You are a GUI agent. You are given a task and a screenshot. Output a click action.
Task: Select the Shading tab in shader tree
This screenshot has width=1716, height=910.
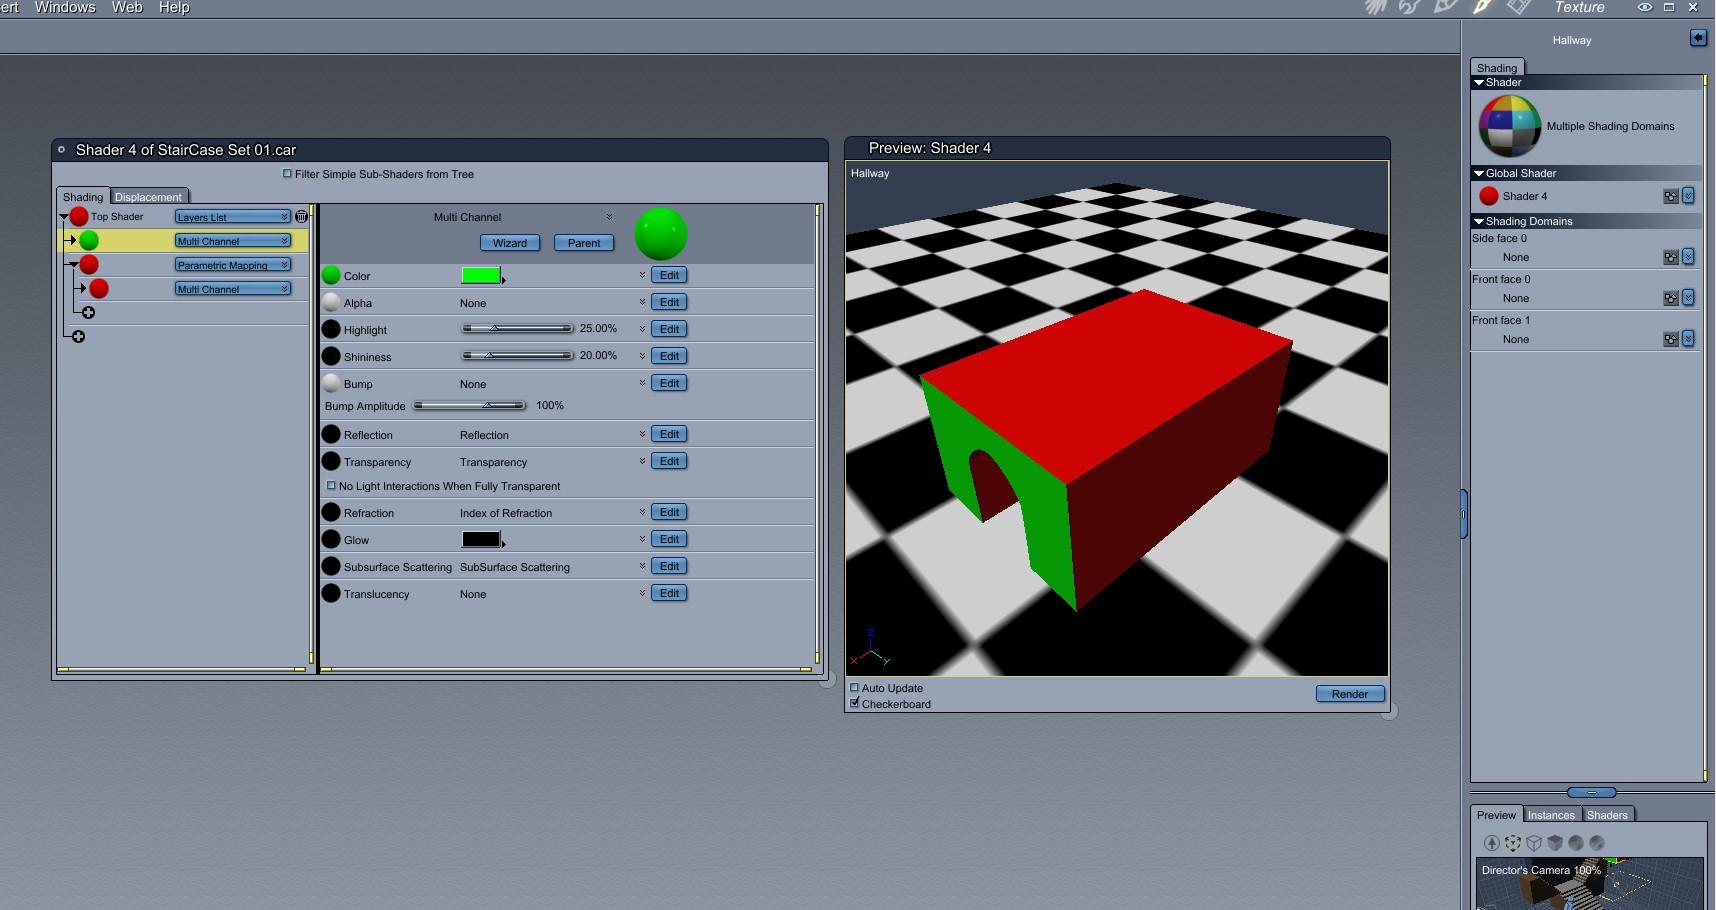[x=83, y=197]
